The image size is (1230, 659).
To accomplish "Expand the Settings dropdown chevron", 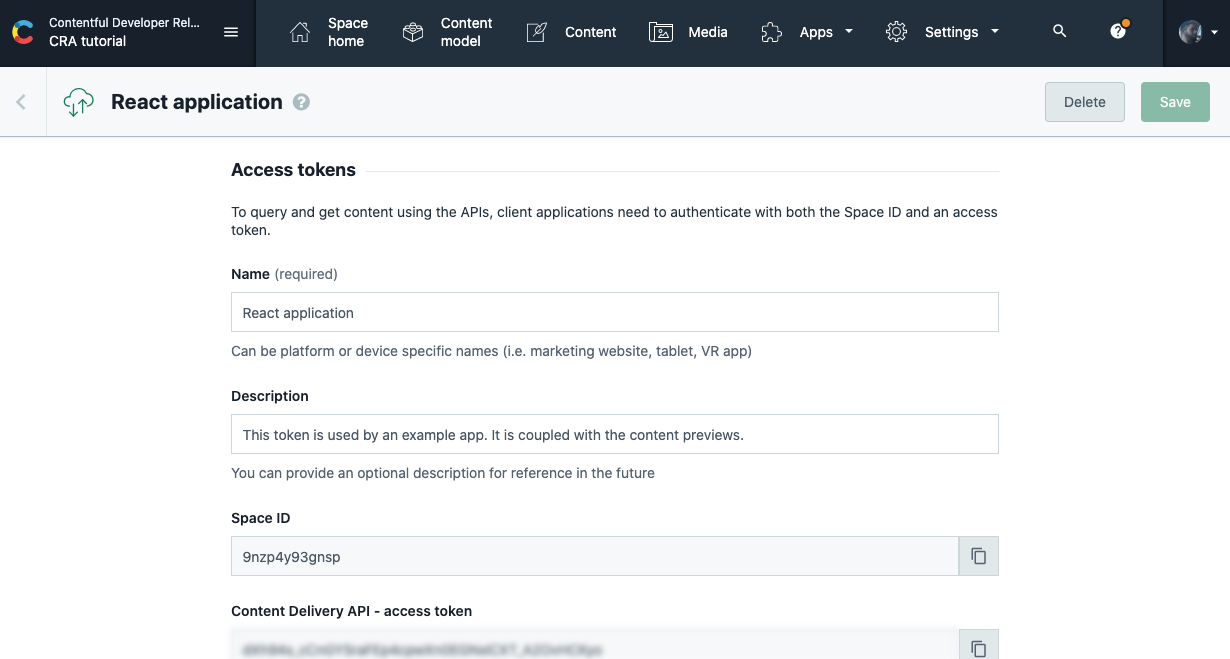I will [x=994, y=31].
